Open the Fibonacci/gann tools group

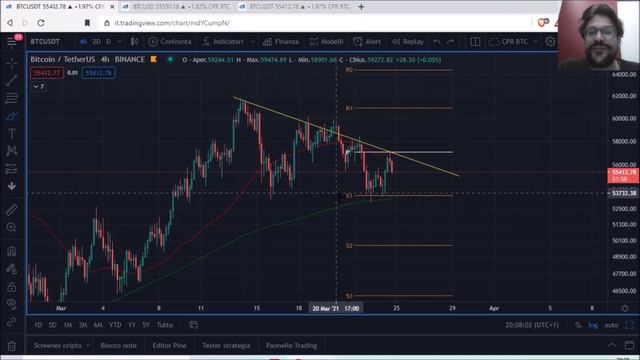click(11, 98)
